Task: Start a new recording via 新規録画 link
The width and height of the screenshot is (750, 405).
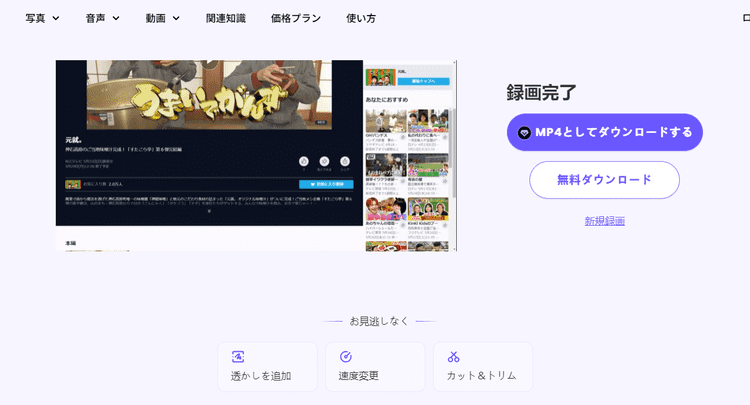Action: point(605,221)
